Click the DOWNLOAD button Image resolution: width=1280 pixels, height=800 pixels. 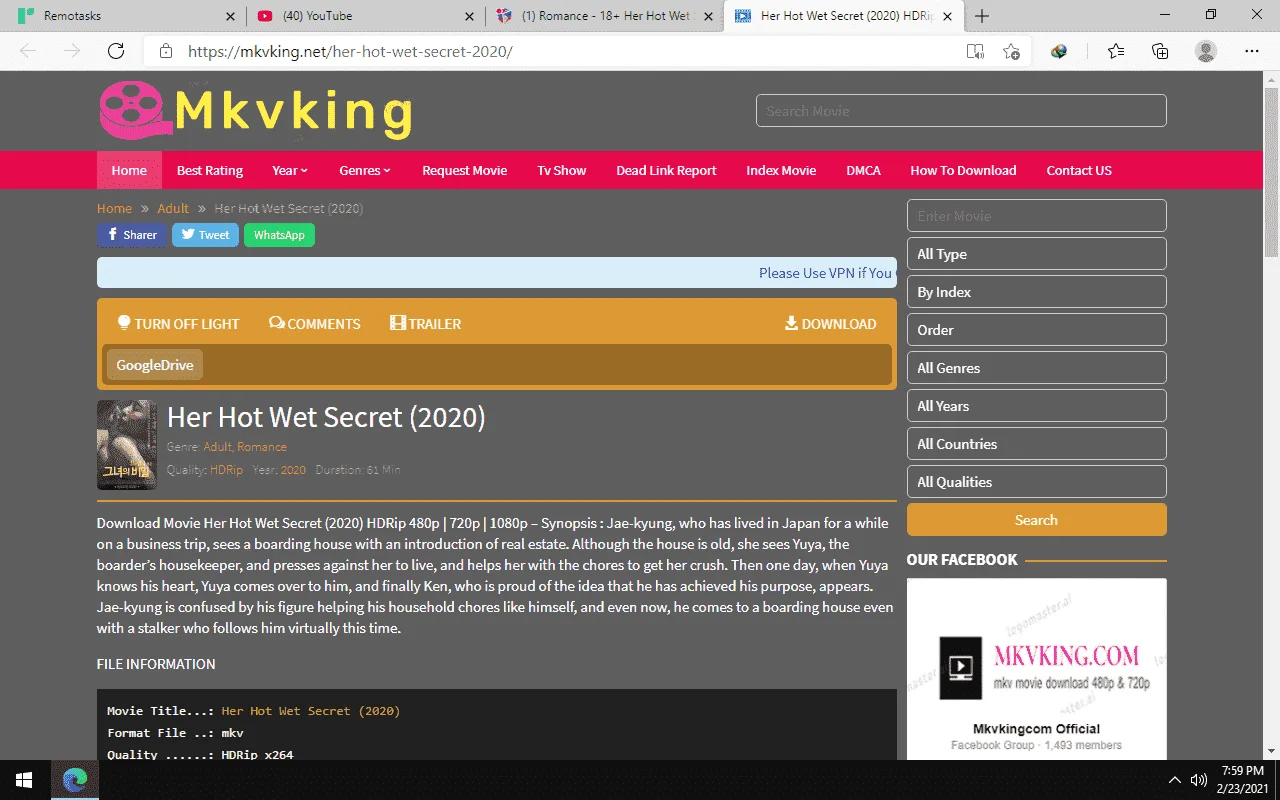(x=830, y=323)
